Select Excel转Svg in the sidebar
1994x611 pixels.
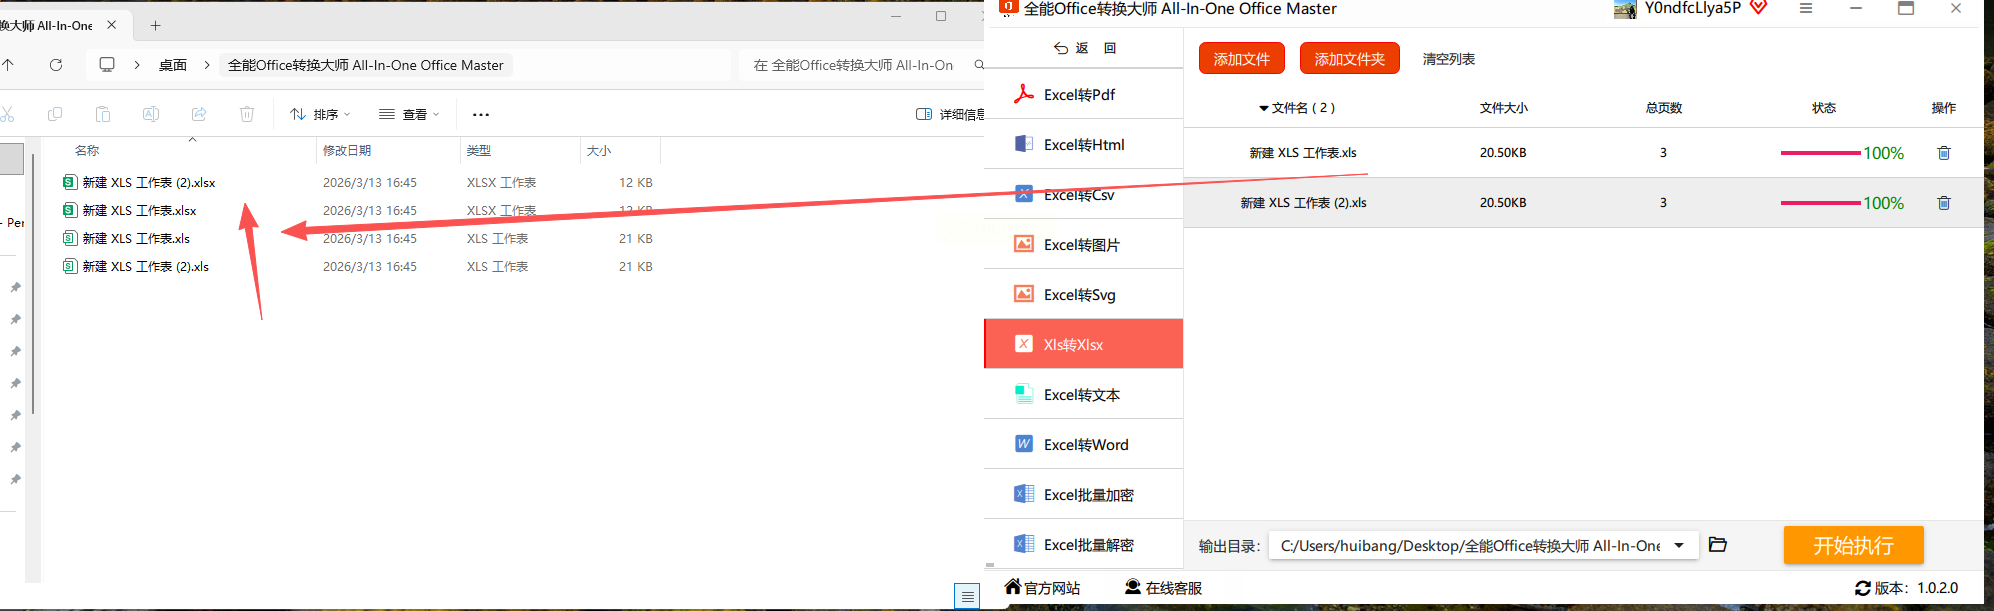coord(1084,294)
